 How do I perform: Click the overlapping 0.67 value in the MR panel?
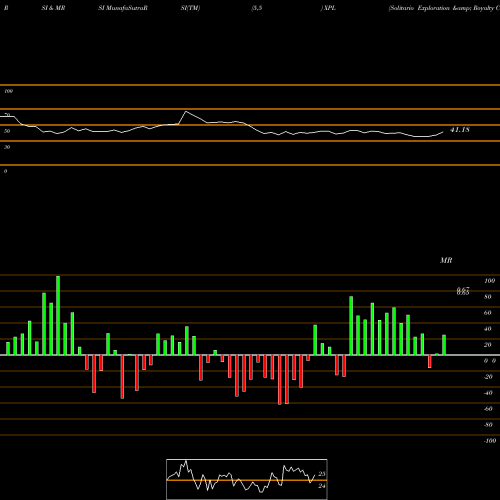point(463,290)
